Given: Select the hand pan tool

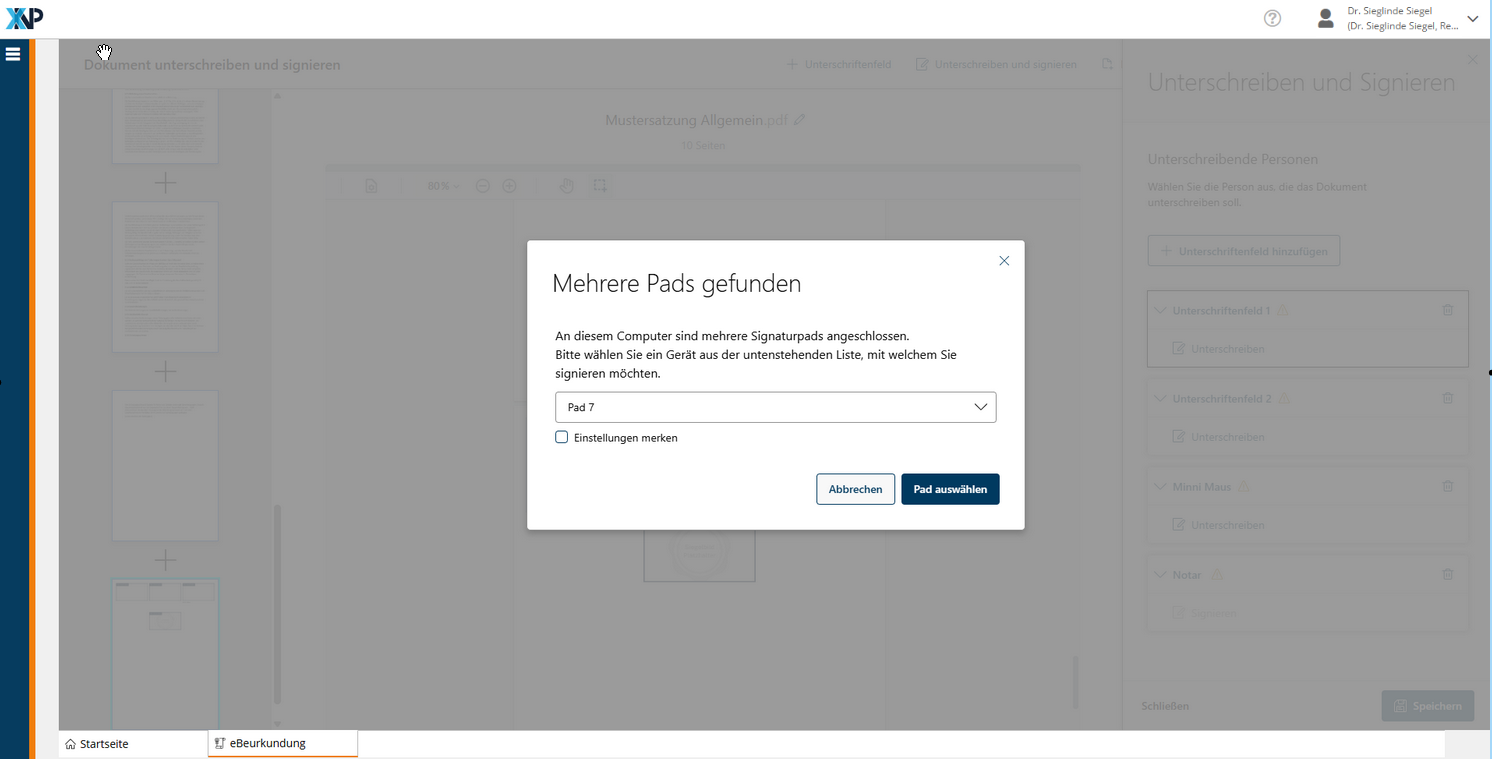Looking at the screenshot, I should pyautogui.click(x=566, y=186).
